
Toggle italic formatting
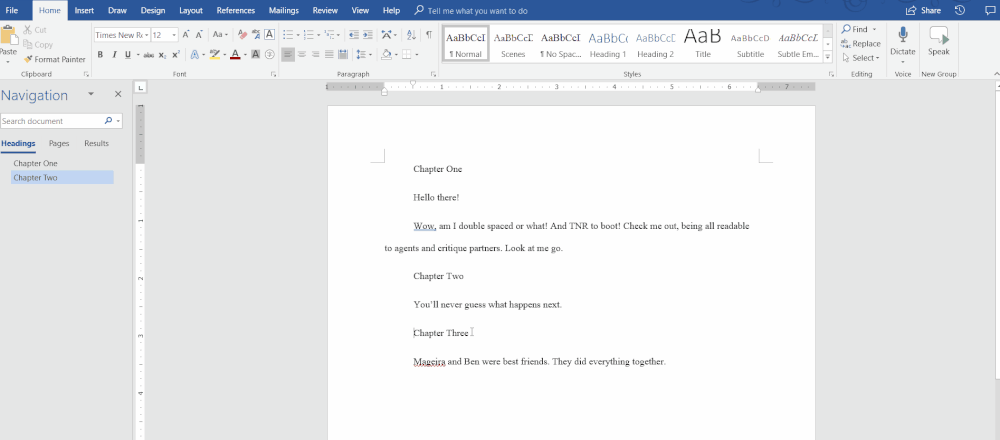click(x=114, y=55)
